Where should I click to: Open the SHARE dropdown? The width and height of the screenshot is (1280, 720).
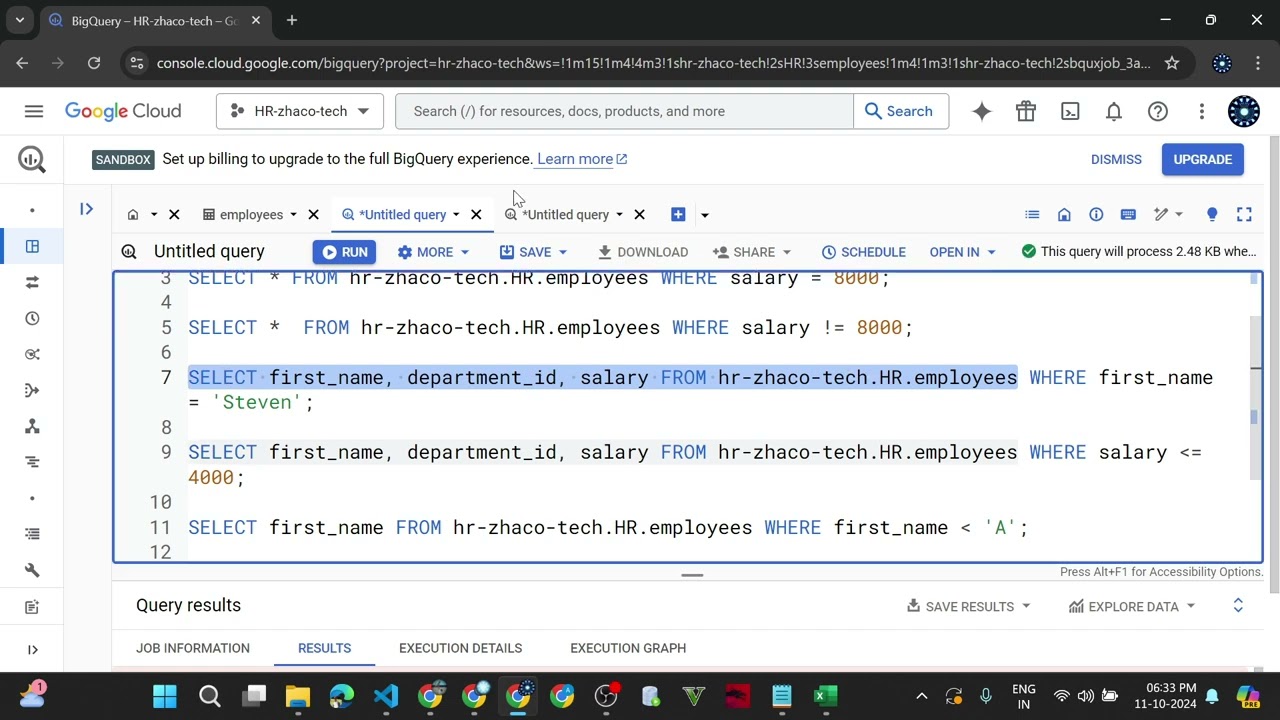point(752,252)
